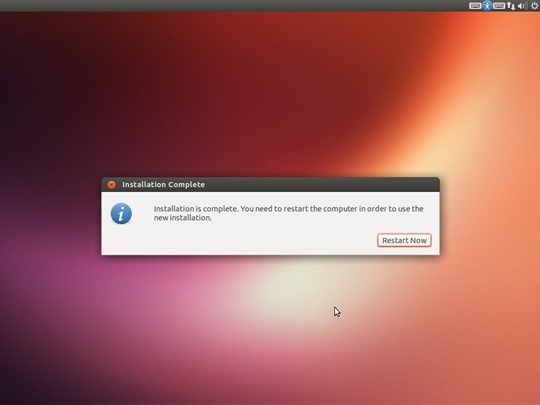The image size is (540, 405).
Task: Open the system gear session menu
Action: click(x=534, y=6)
